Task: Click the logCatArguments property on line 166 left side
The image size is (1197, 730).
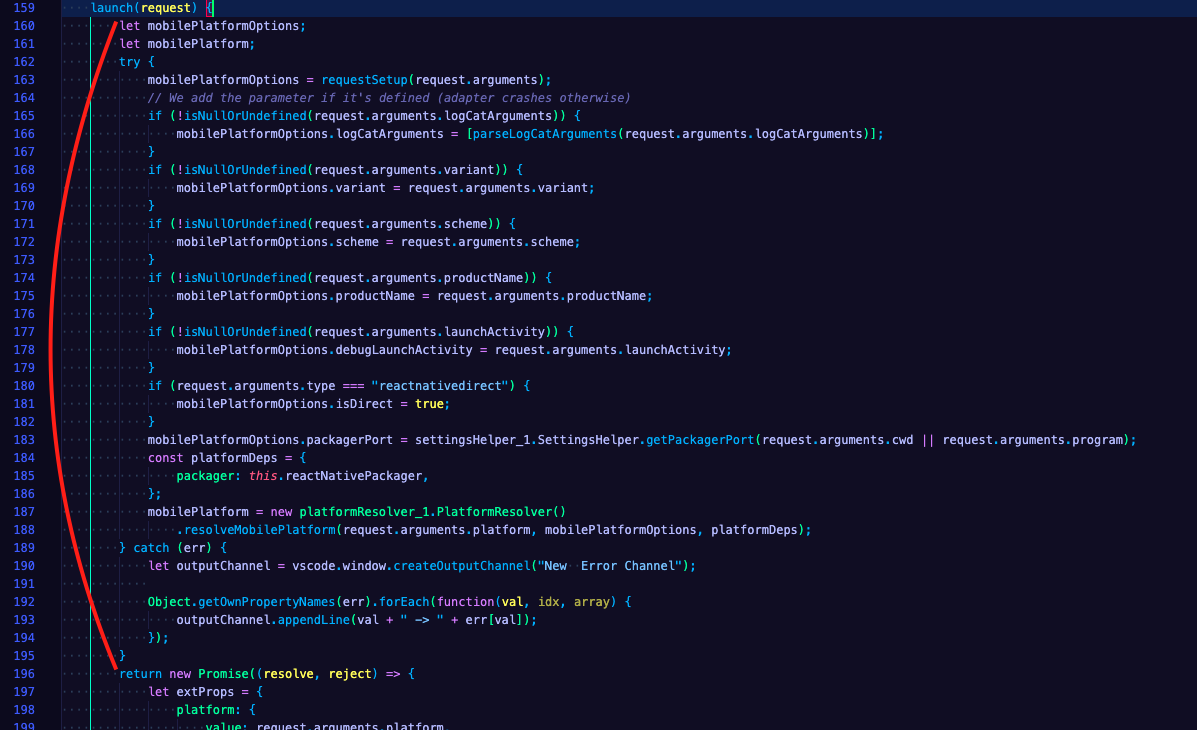Action: tap(389, 134)
